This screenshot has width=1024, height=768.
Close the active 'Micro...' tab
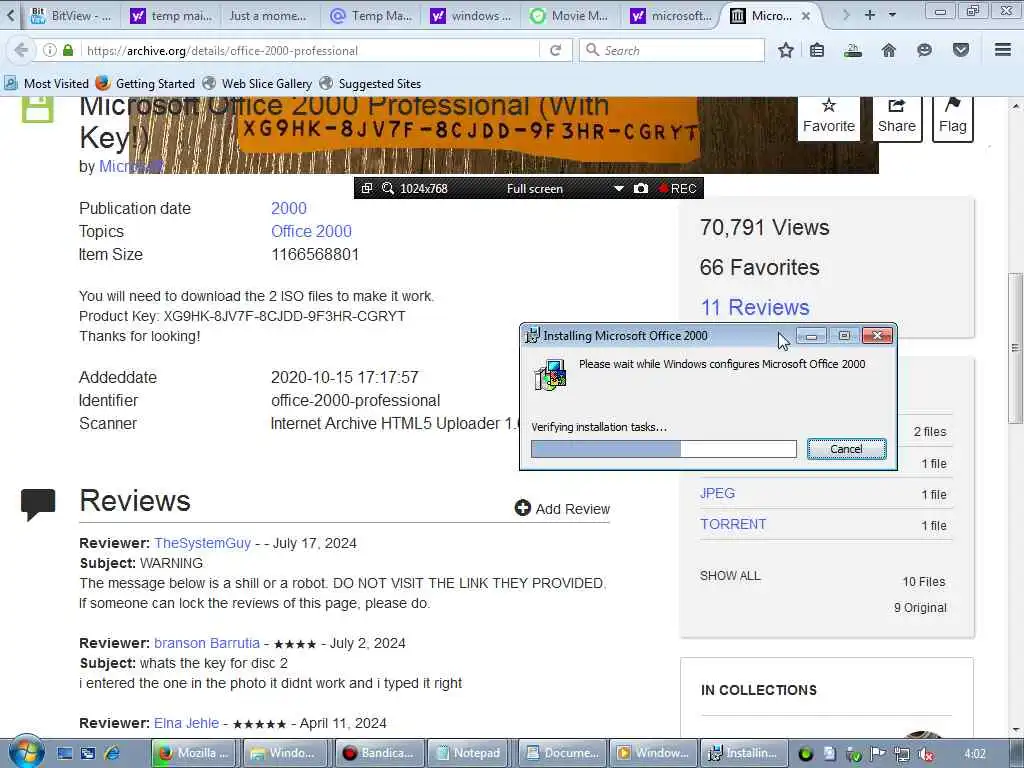click(x=806, y=16)
